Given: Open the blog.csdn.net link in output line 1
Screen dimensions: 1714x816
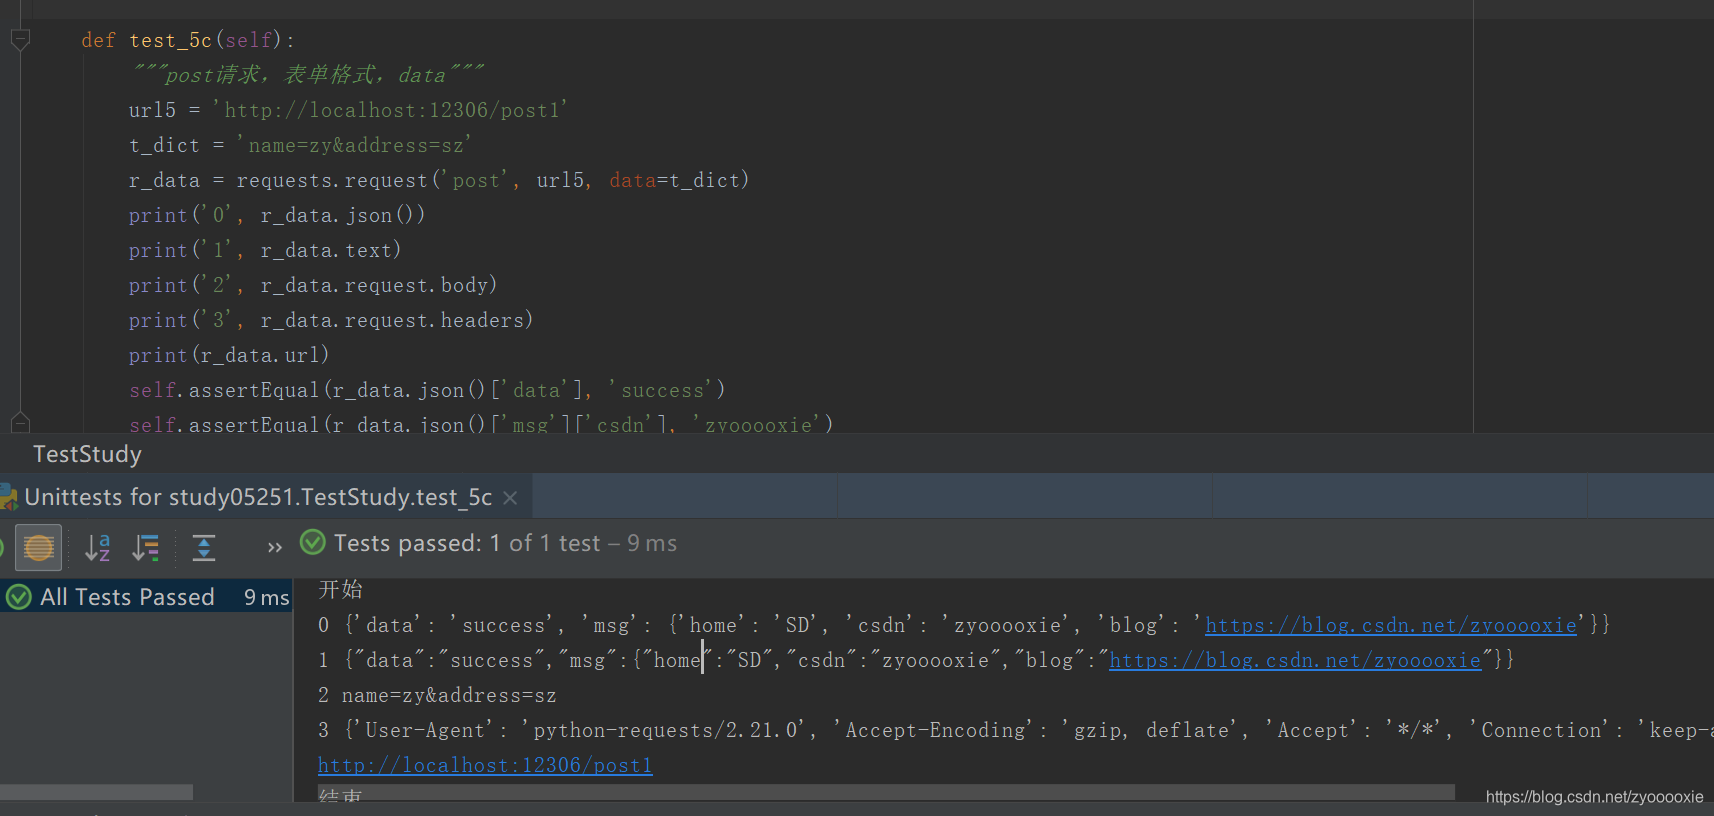Looking at the screenshot, I should coord(1295,660).
